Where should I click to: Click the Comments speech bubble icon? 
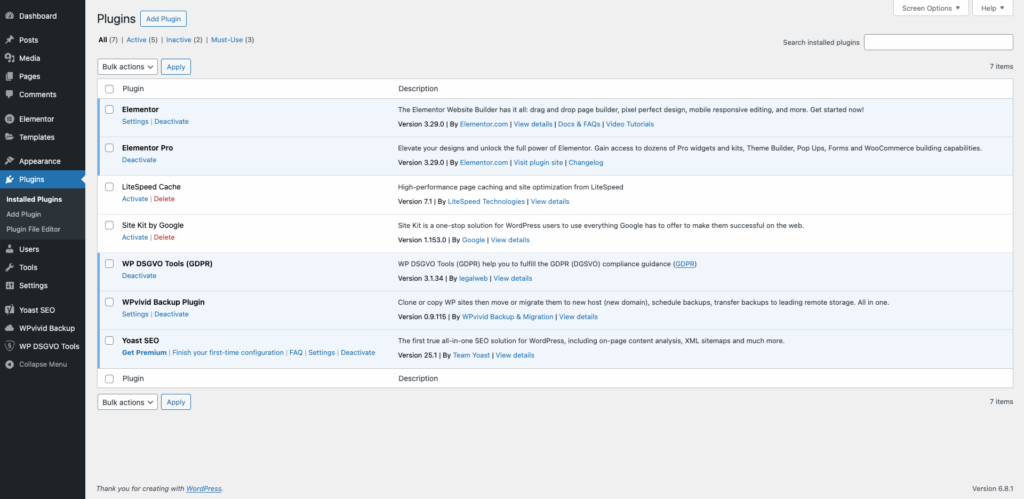coord(10,94)
